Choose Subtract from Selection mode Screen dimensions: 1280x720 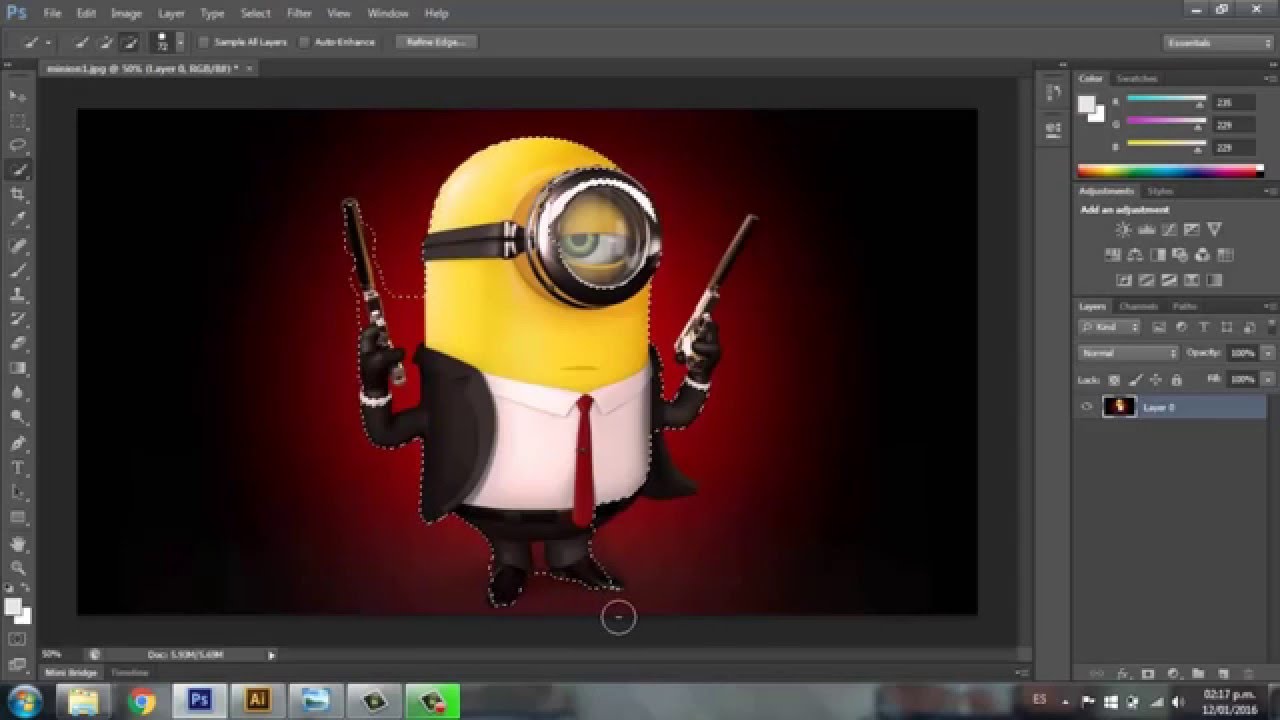pyautogui.click(x=128, y=42)
